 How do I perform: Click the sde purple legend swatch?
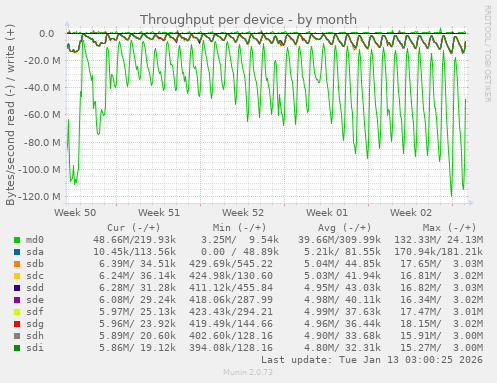coord(17,300)
